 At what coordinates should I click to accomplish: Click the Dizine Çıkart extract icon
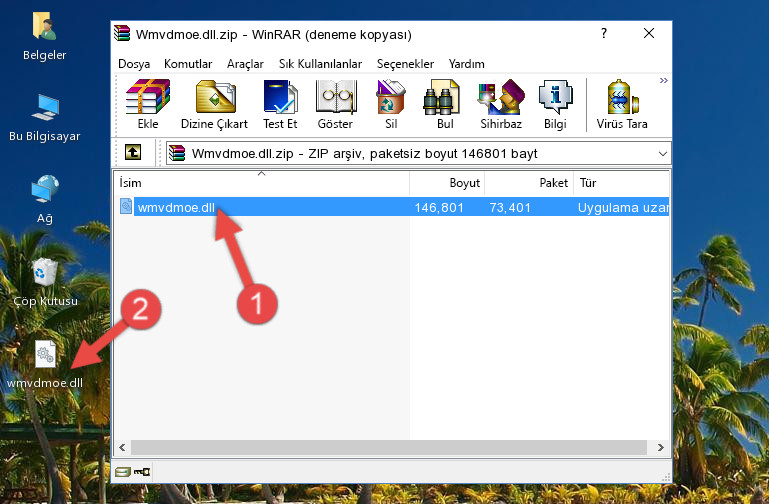[x=214, y=104]
